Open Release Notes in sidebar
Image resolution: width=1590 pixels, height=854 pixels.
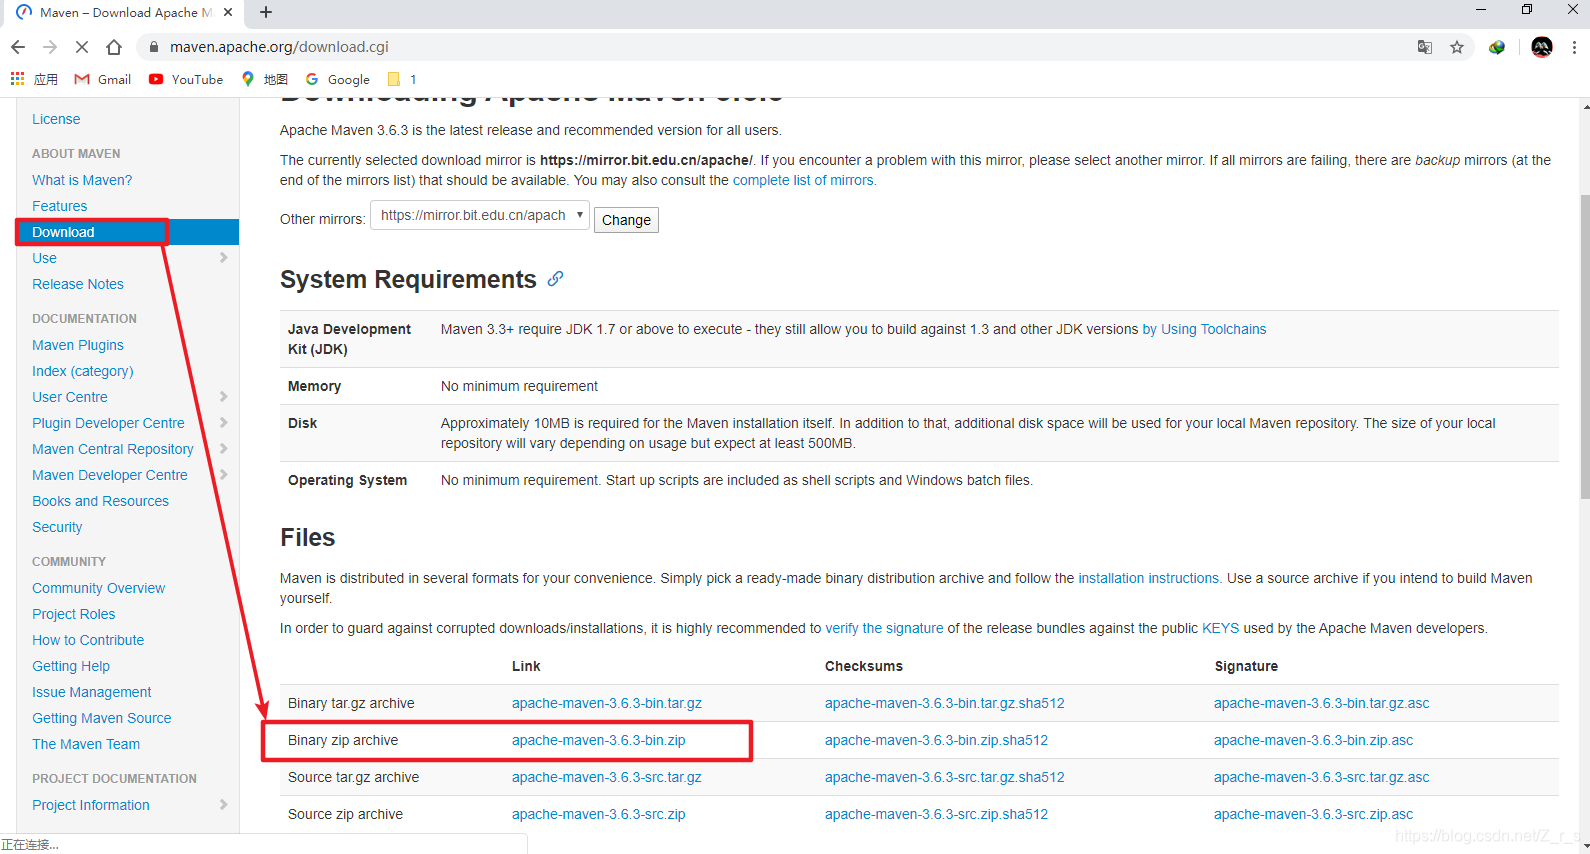click(x=78, y=284)
